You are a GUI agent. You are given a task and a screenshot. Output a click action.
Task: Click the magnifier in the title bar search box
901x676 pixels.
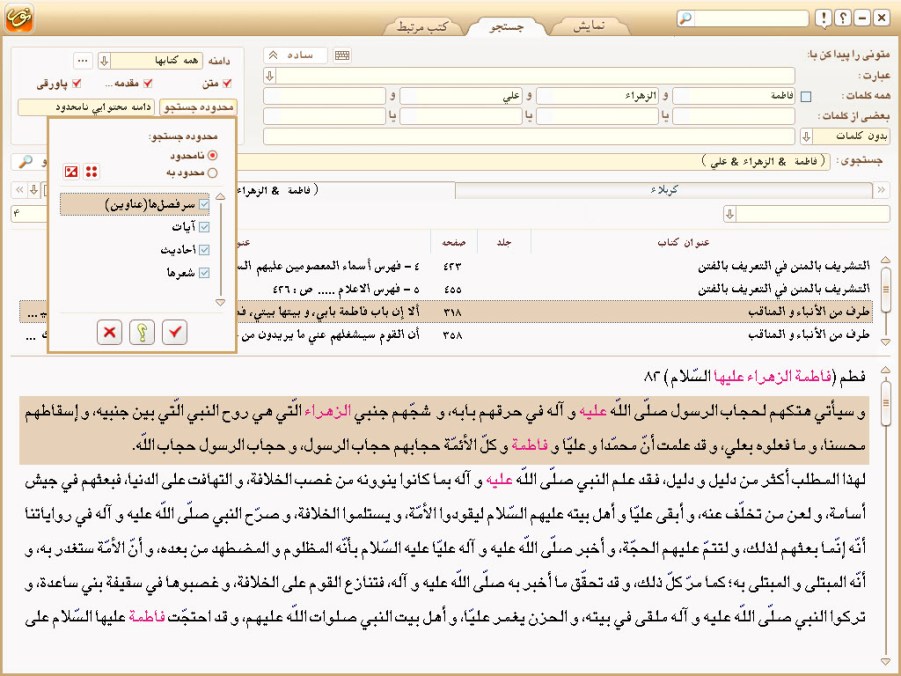pos(686,18)
